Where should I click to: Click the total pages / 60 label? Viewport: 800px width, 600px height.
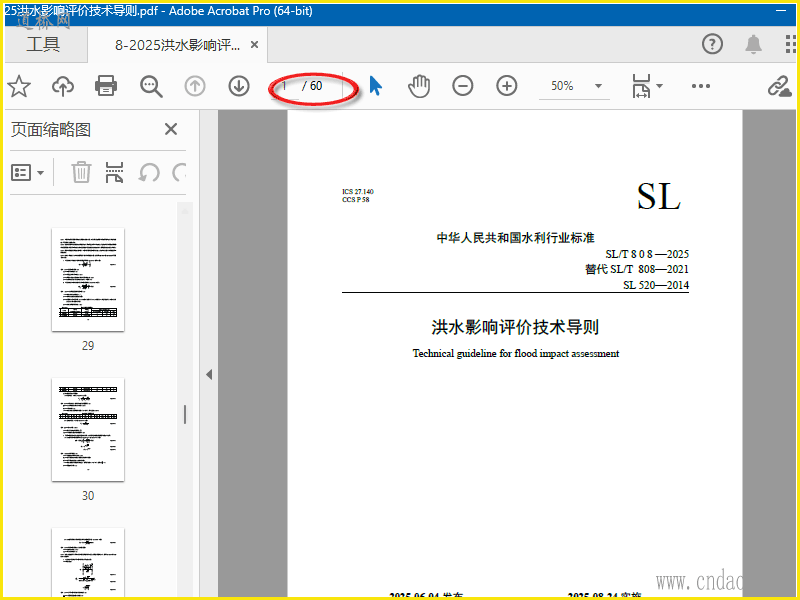click(312, 86)
